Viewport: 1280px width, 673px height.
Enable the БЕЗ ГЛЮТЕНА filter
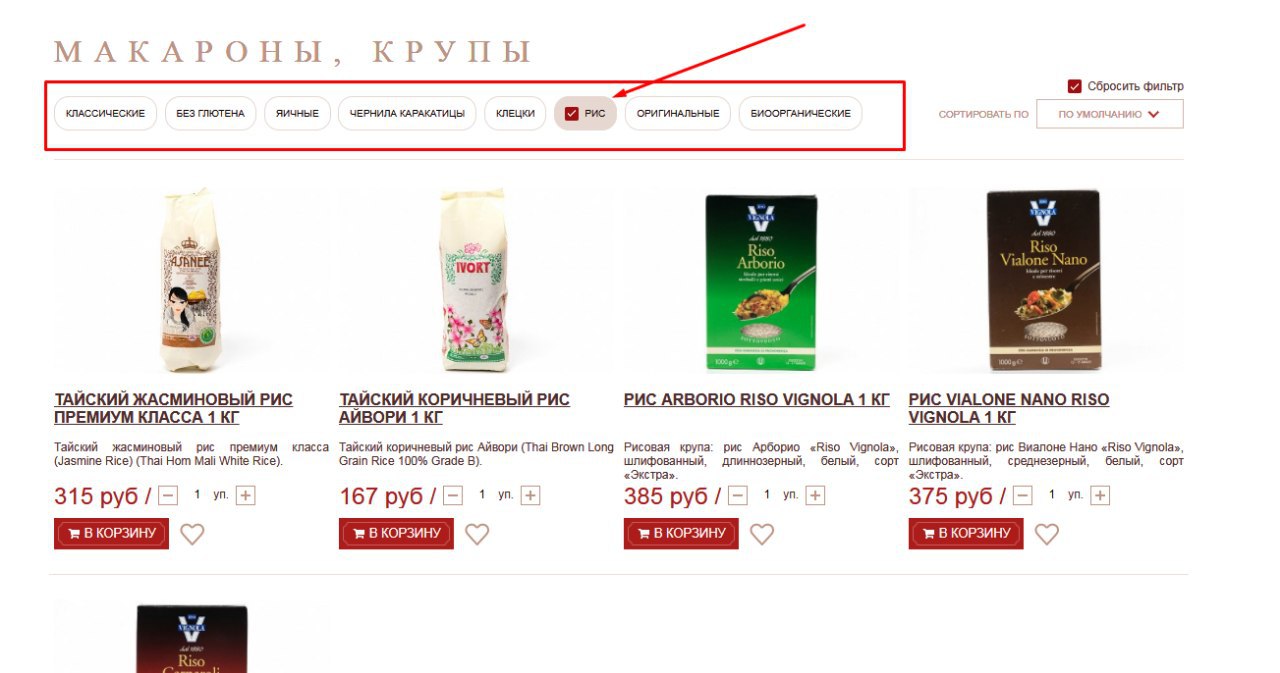(210, 114)
